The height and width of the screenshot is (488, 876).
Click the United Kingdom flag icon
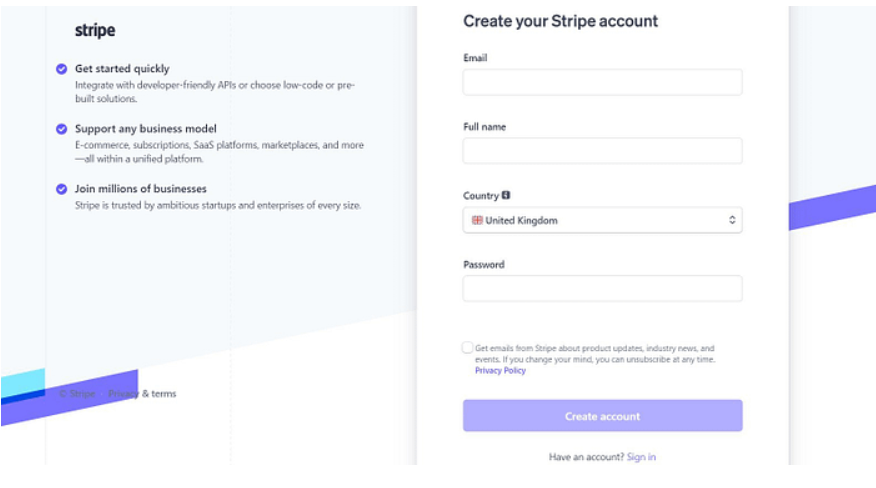click(477, 220)
